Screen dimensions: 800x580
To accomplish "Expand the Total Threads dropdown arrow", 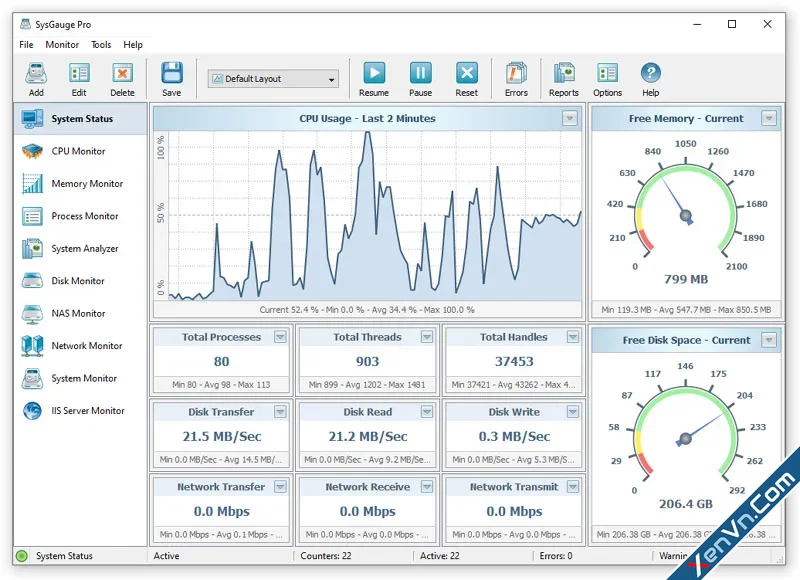I will (x=427, y=337).
